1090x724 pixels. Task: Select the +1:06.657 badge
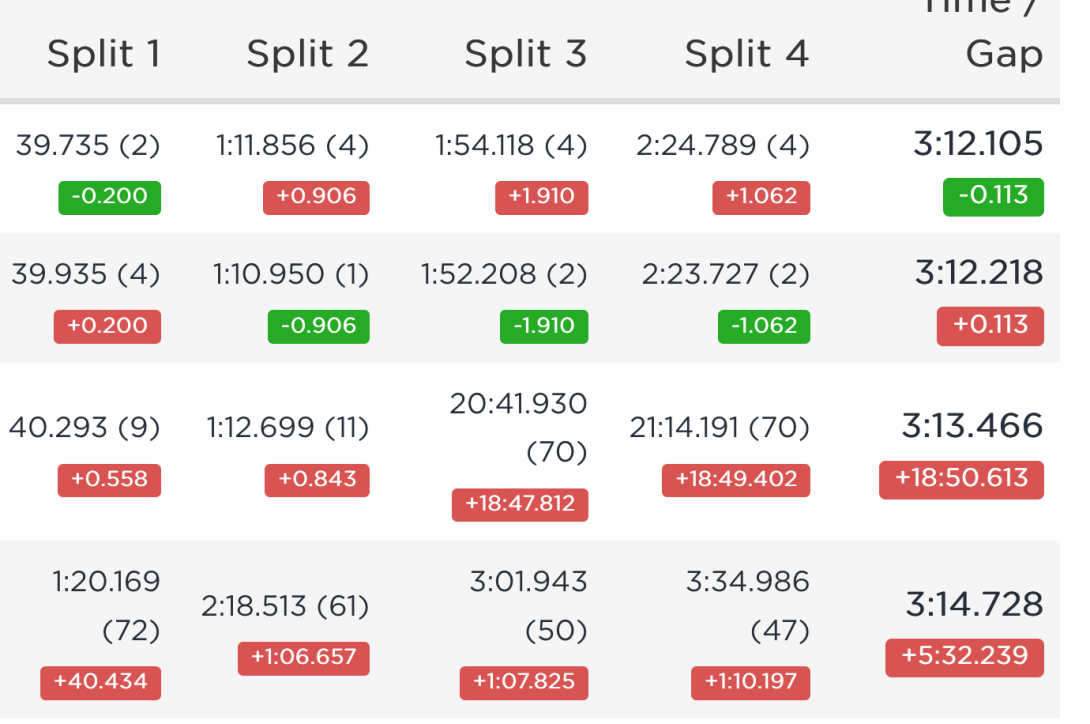pyautogui.click(x=304, y=658)
